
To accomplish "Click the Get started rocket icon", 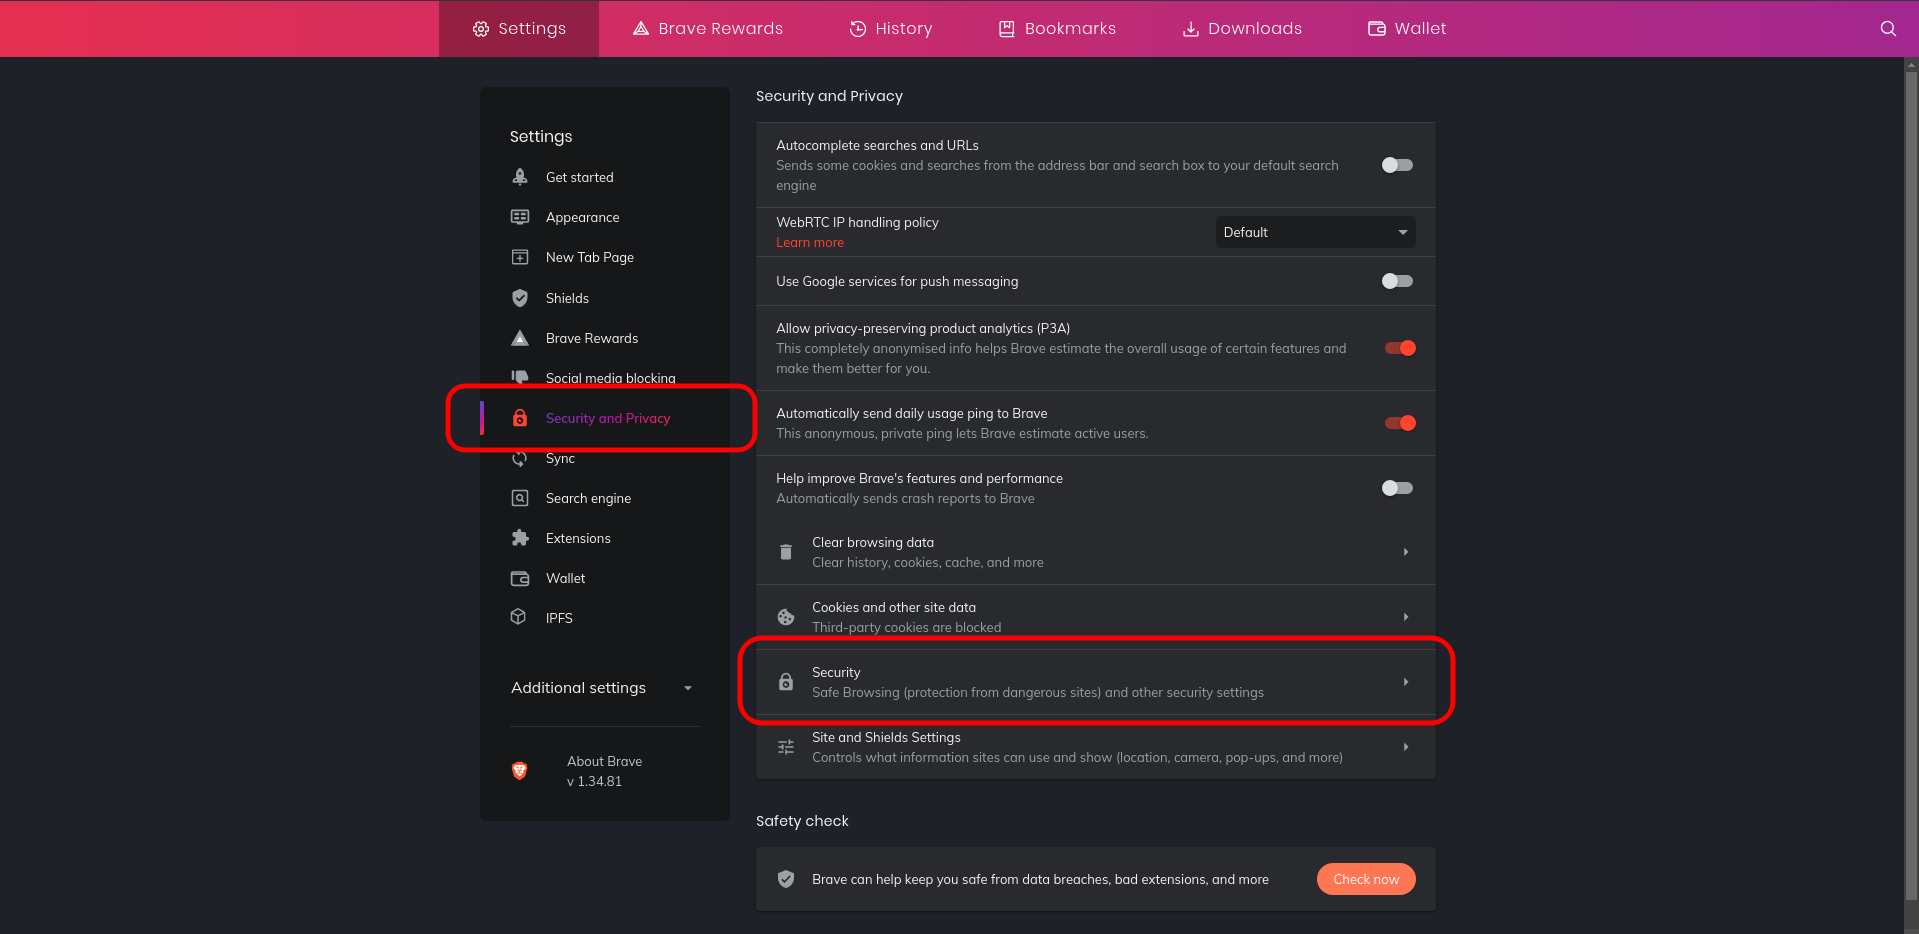I will pyautogui.click(x=520, y=177).
